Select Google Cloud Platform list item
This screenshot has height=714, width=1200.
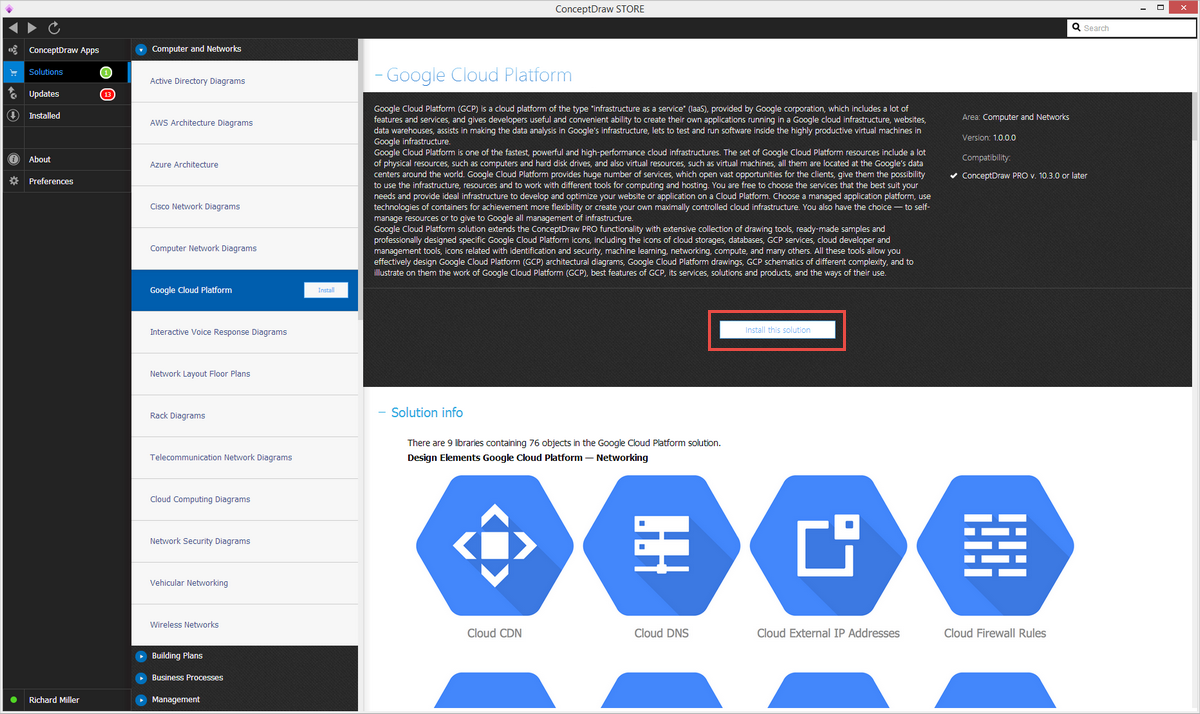point(244,290)
